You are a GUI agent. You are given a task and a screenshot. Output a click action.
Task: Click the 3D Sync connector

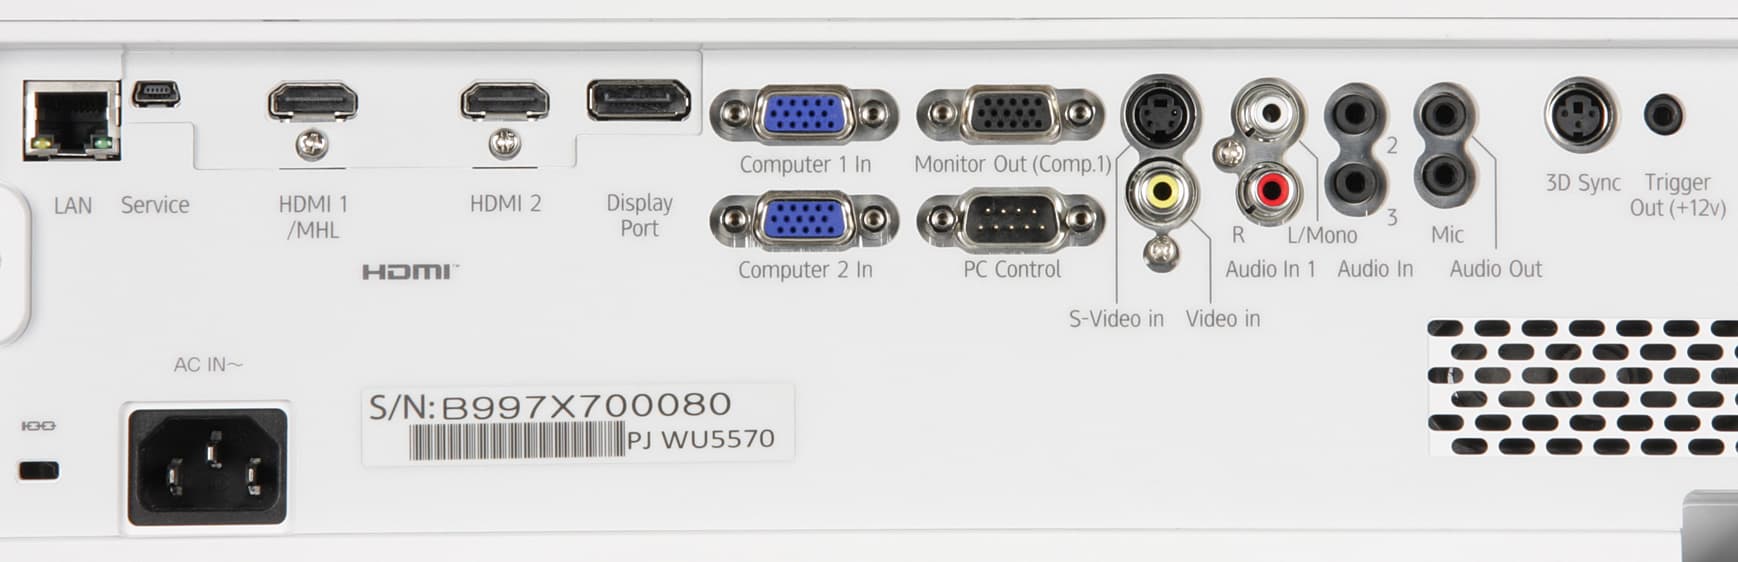(1581, 115)
